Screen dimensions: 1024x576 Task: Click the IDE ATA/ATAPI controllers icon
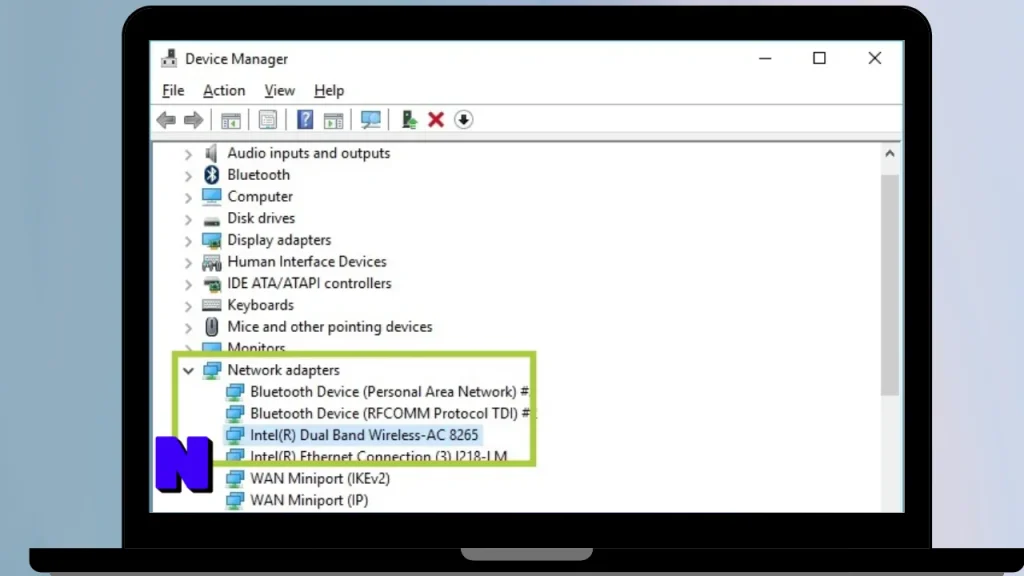click(x=211, y=283)
